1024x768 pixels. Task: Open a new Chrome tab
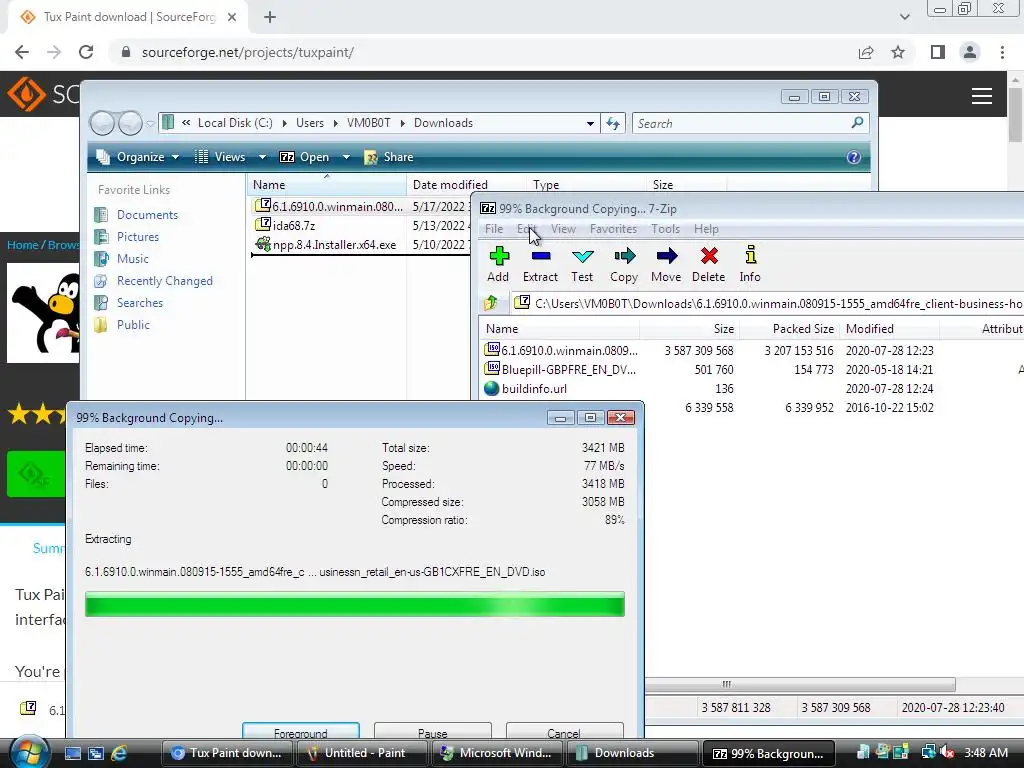pos(270,17)
